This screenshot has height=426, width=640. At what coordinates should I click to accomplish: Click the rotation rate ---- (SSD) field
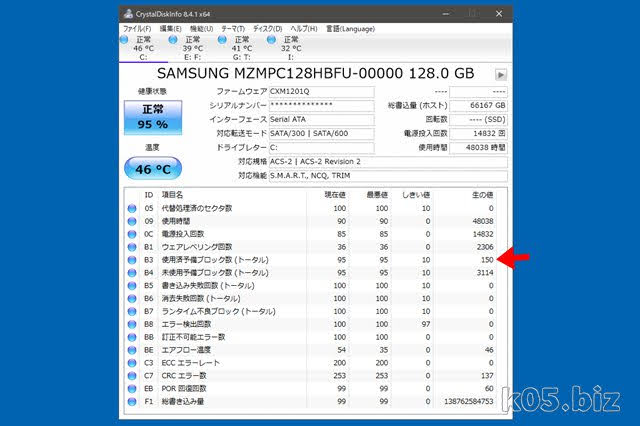[478, 120]
